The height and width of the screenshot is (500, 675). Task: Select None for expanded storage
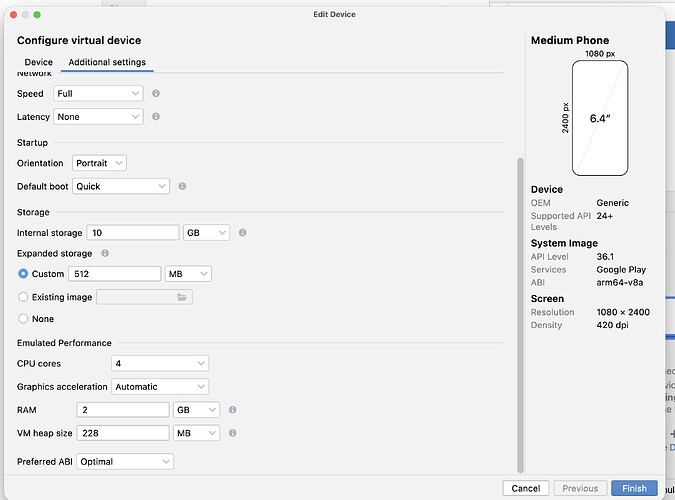23,319
